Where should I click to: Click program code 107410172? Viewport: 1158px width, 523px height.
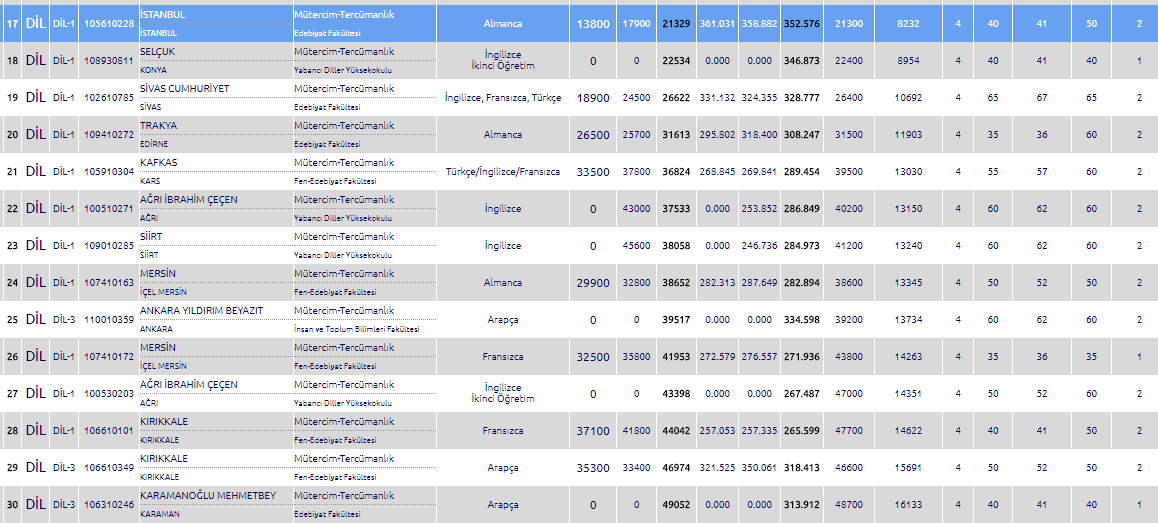(x=108, y=357)
